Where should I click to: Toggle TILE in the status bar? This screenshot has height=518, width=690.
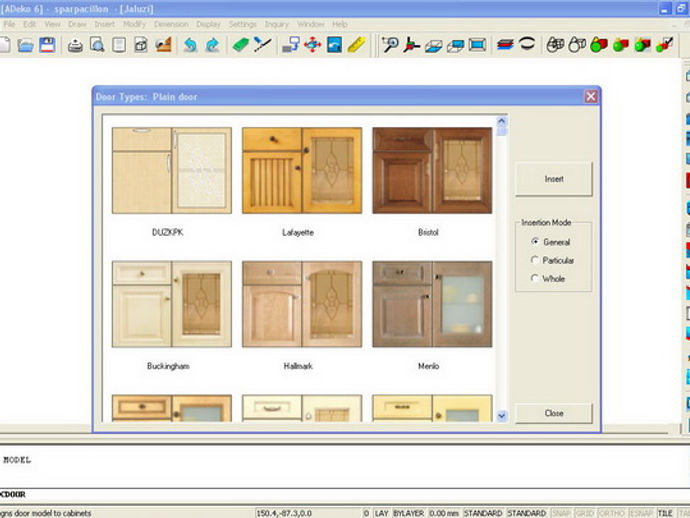pos(665,513)
